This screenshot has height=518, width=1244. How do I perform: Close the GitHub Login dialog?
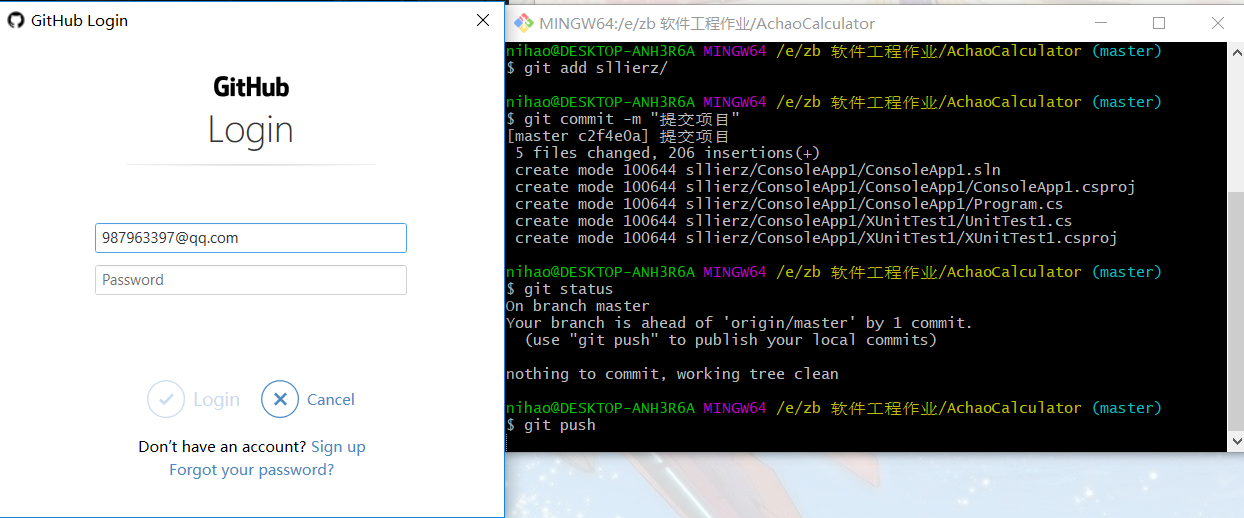483,20
